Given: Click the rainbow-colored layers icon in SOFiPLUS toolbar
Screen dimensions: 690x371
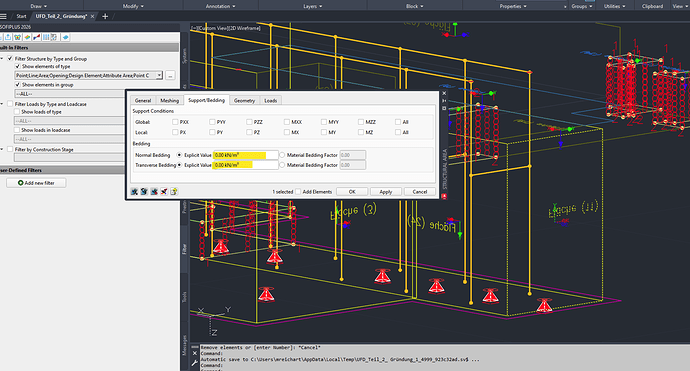Looking at the screenshot, I should click(27, 37).
